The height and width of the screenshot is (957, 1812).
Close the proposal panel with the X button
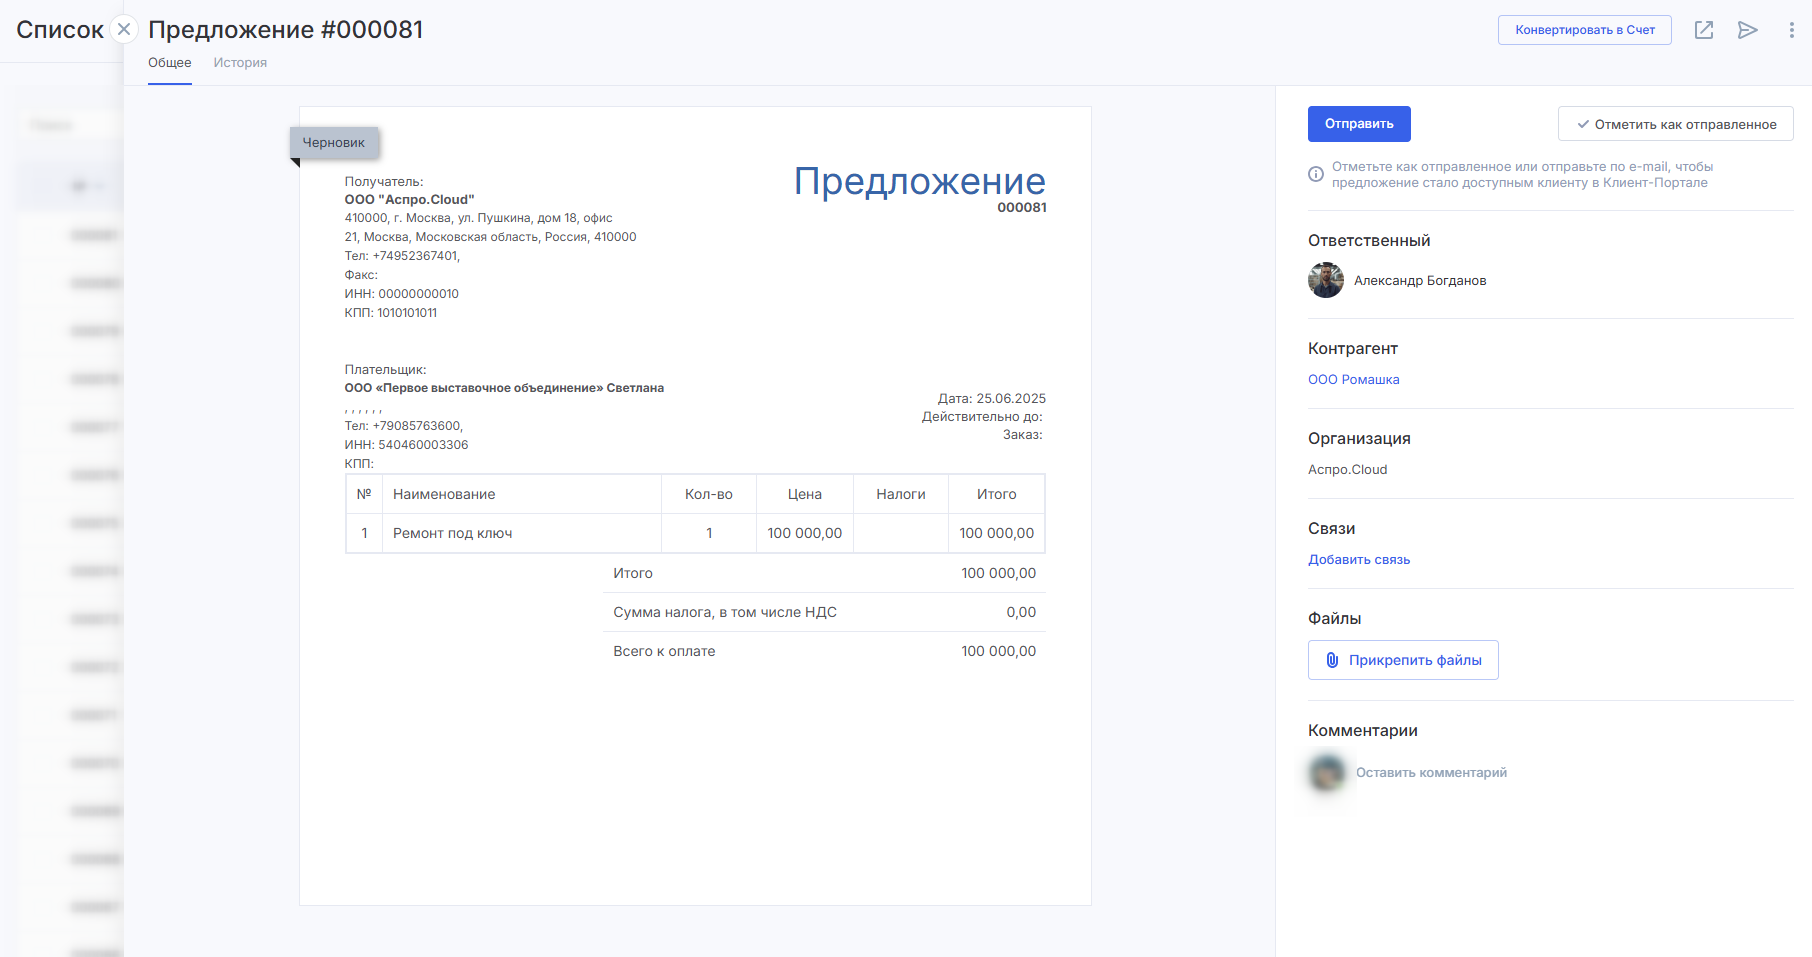[124, 29]
